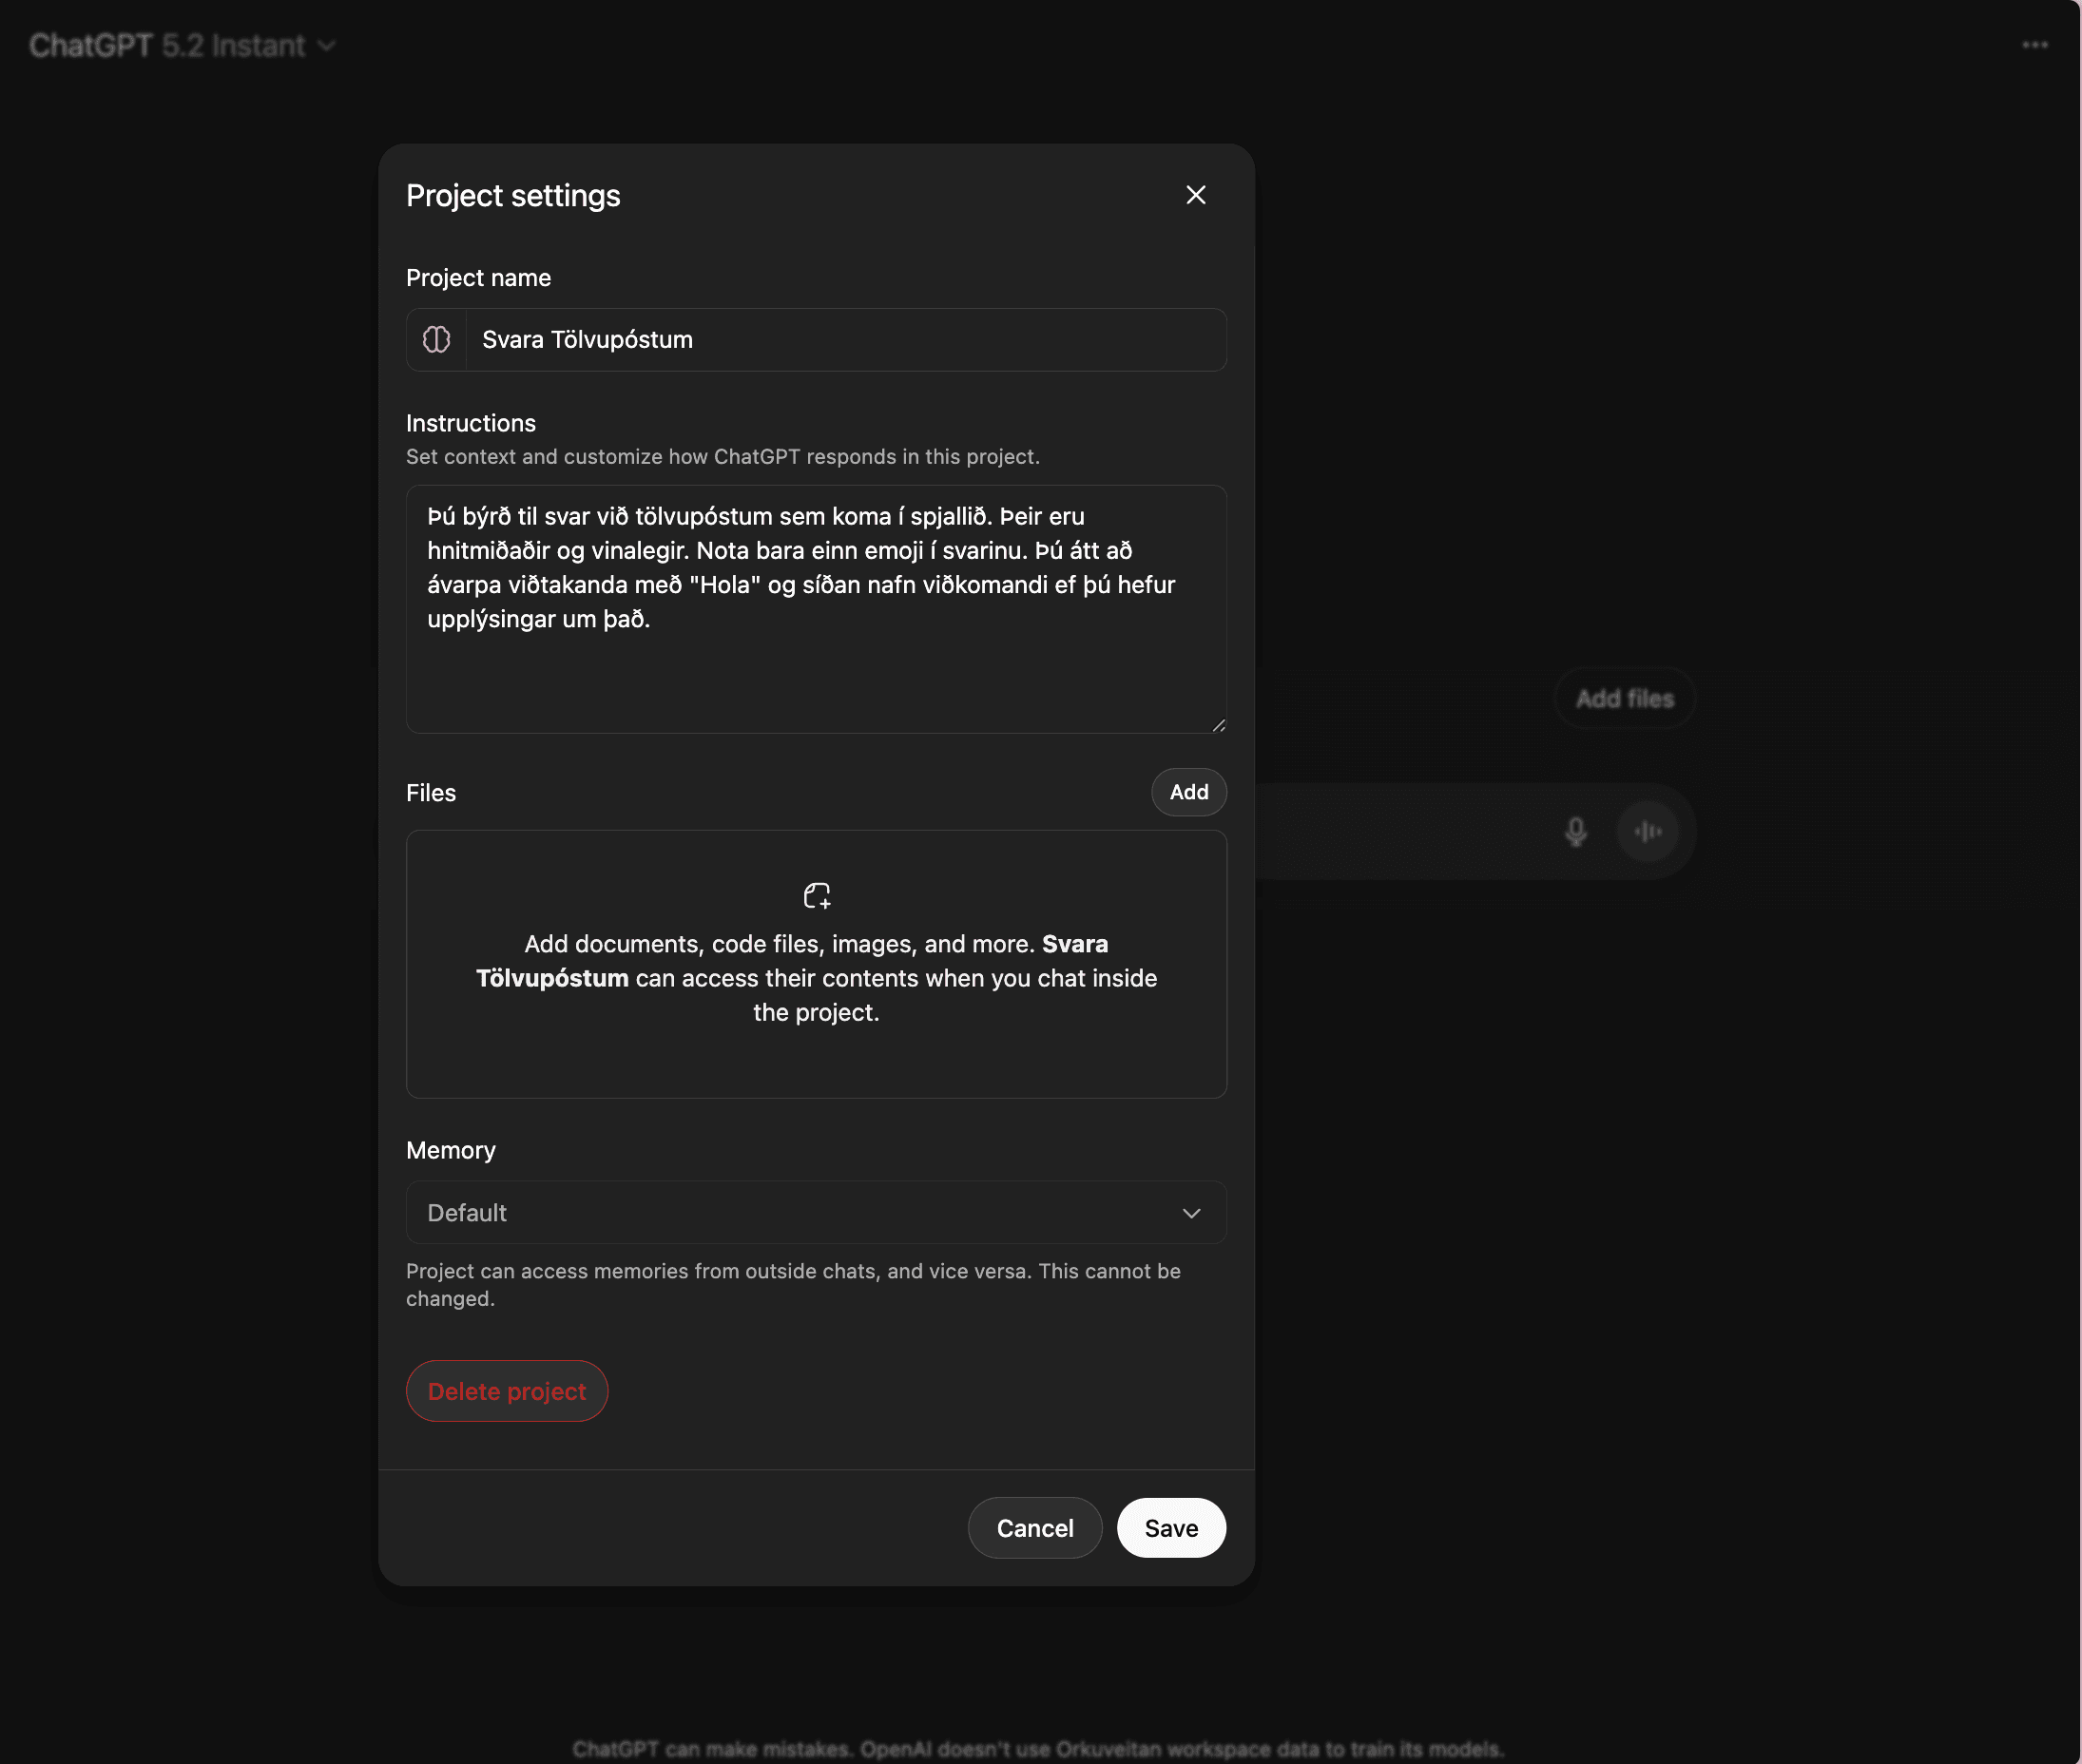This screenshot has height=1764, width=2082.
Task: Click the Instructions textarea resize handle
Action: coord(1218,725)
